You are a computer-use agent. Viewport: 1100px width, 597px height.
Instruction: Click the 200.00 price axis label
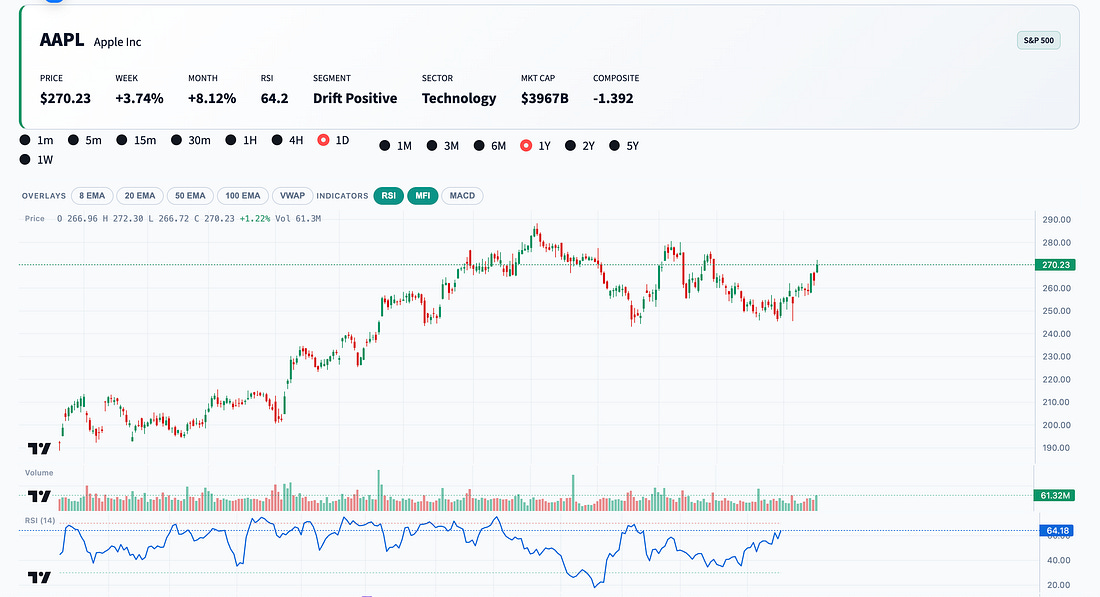[x=1057, y=425]
